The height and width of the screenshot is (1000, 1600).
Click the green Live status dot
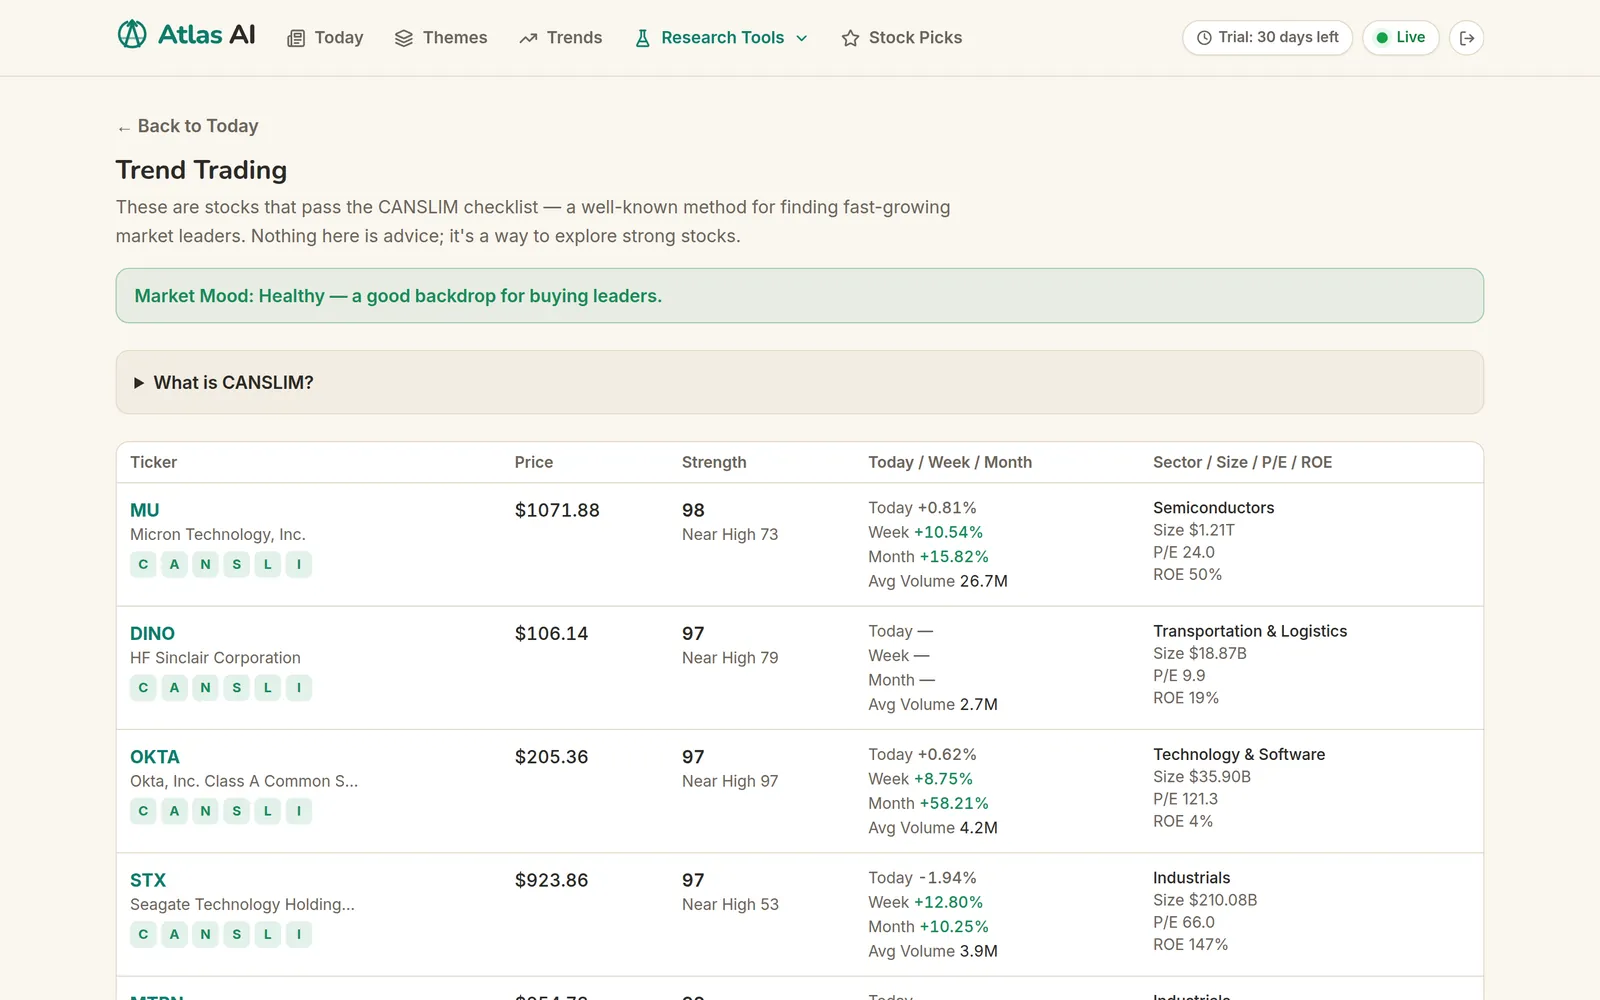[1382, 38]
